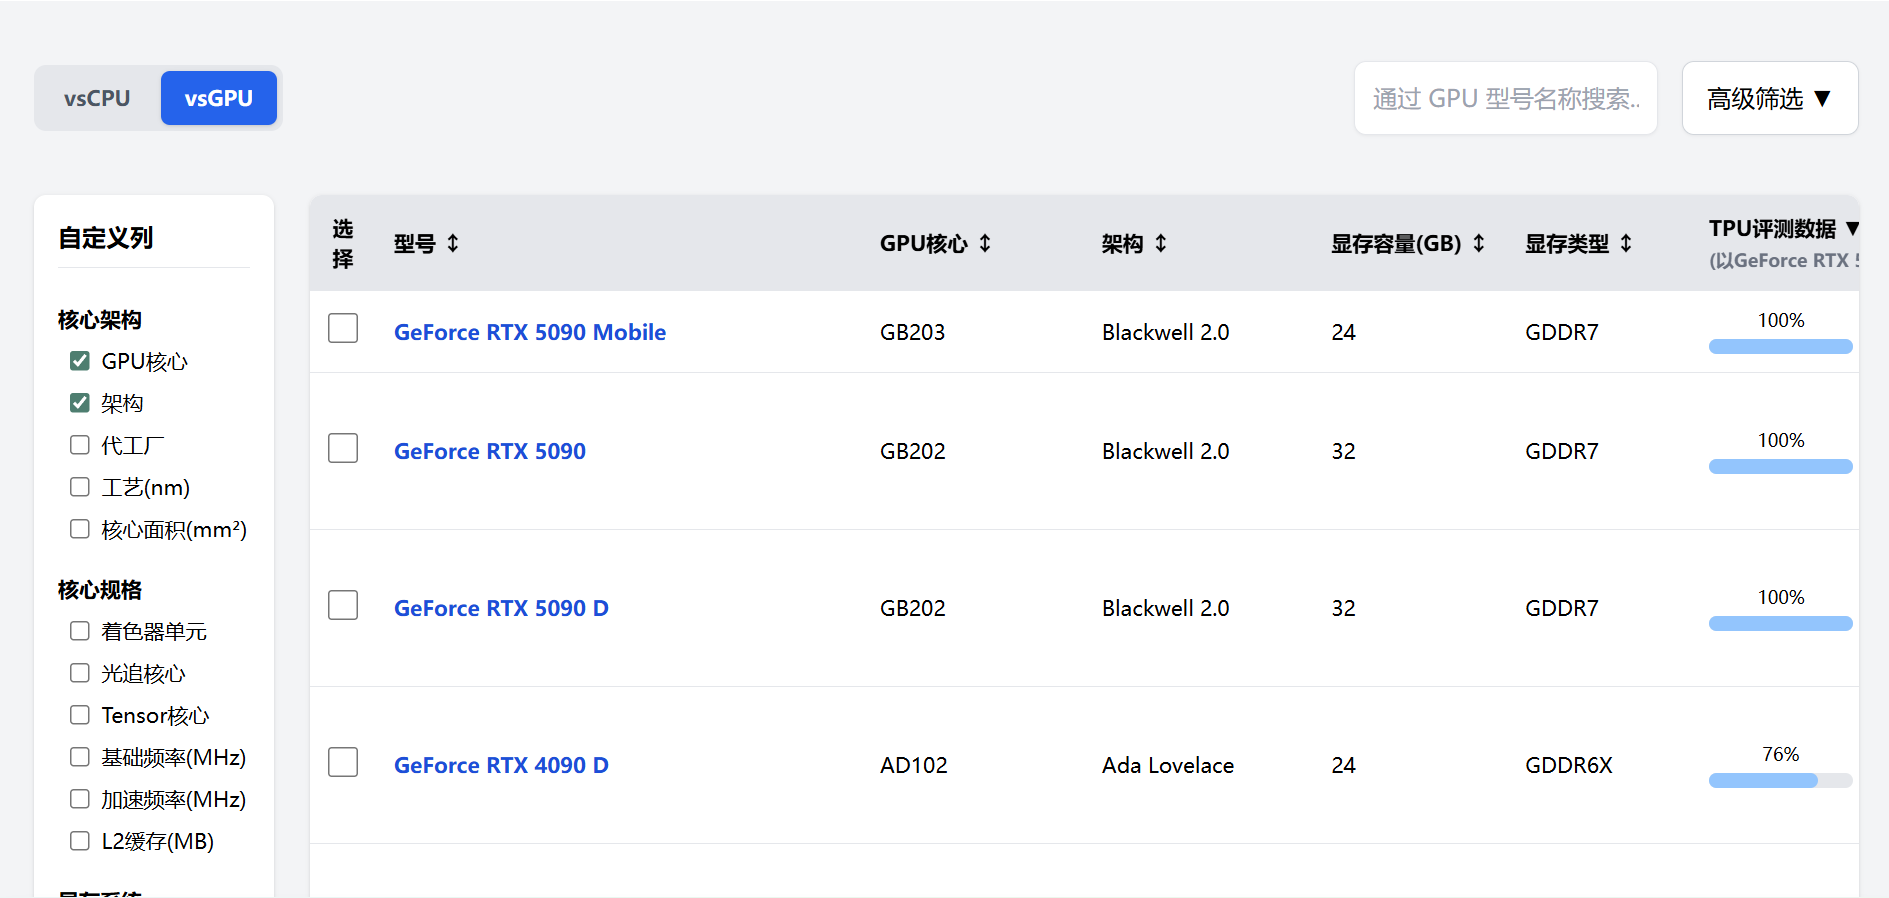The image size is (1889, 898).
Task: Enable the 代工厂 column checkbox
Action: 80,445
